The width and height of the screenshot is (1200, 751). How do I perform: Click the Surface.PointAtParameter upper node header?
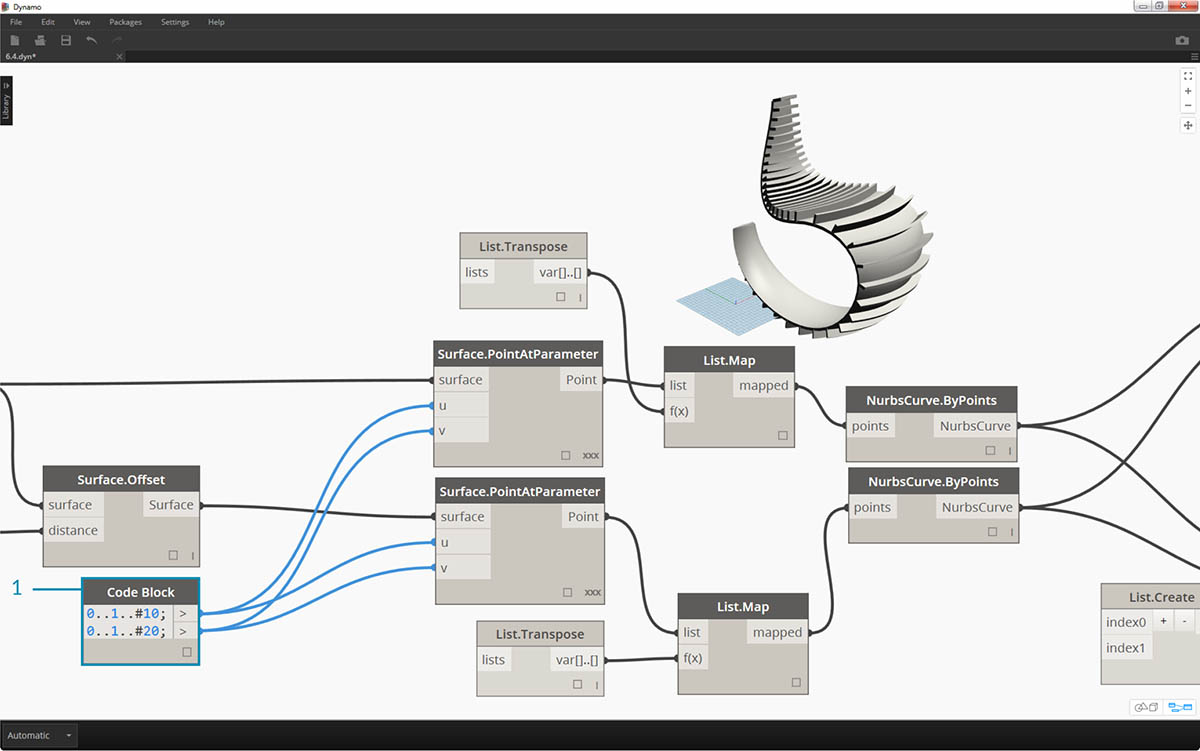pos(518,354)
